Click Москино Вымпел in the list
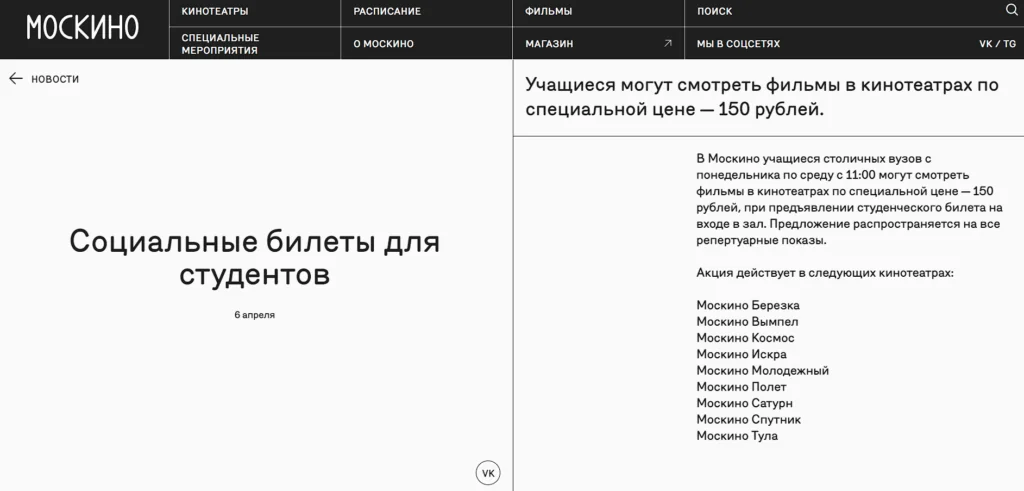1024x491 pixels. coord(747,322)
